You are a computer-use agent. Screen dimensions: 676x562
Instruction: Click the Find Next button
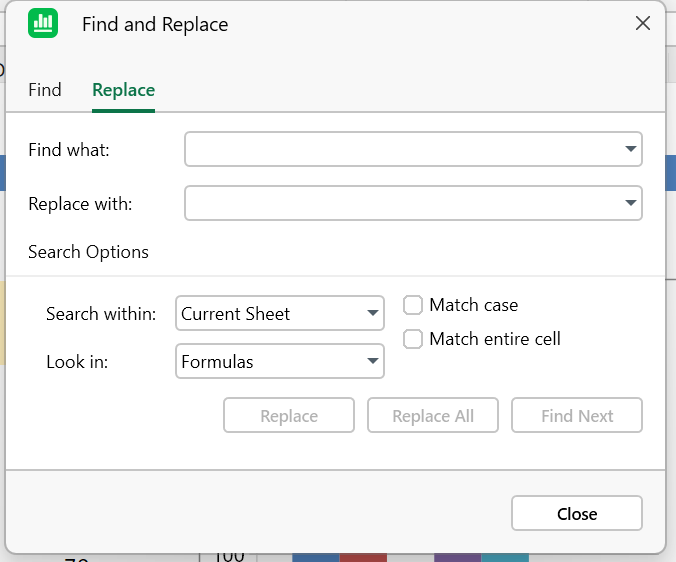click(x=577, y=415)
